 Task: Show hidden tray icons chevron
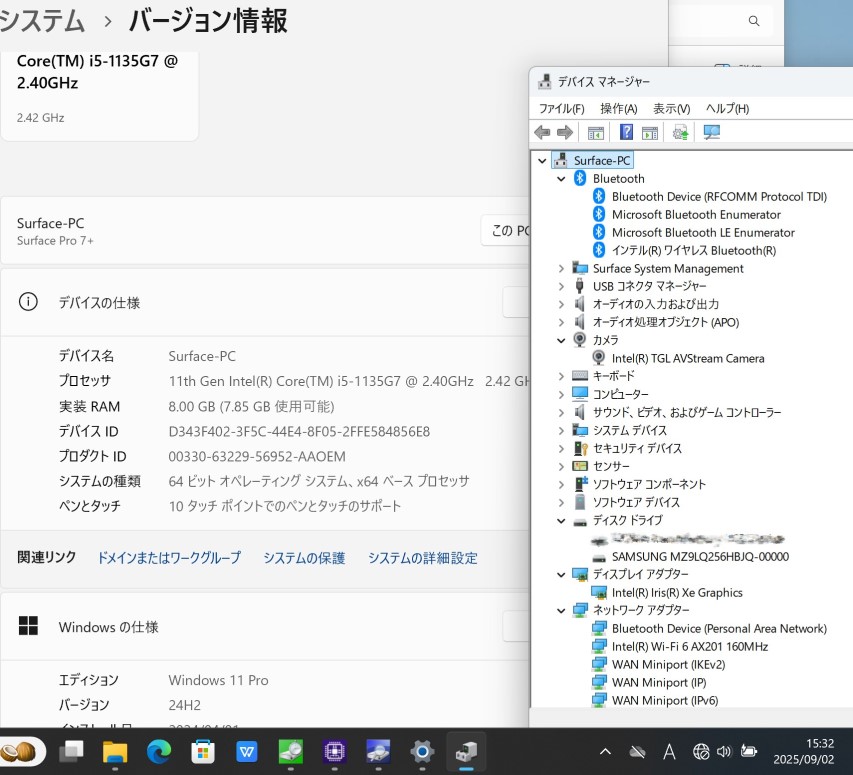605,752
